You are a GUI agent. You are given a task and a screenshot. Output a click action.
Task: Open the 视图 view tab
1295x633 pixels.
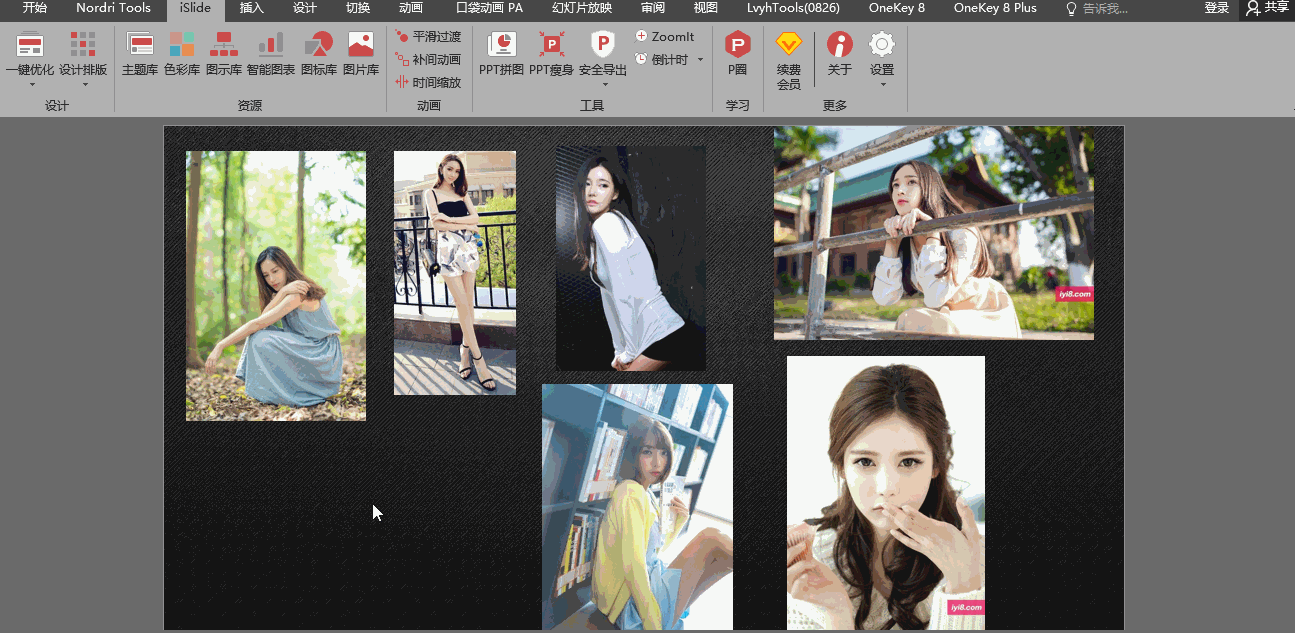(x=706, y=8)
